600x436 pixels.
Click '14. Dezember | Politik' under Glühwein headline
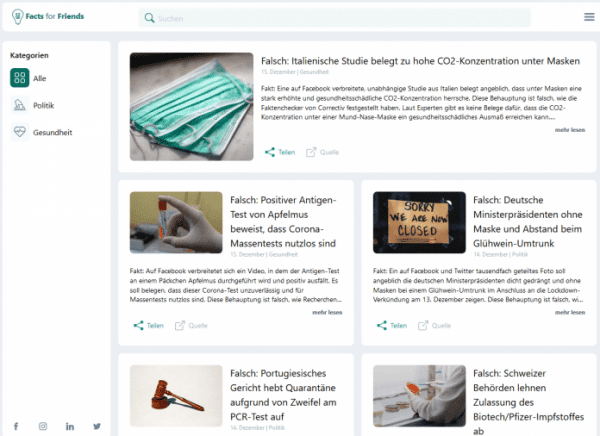pyautogui.click(x=501, y=254)
